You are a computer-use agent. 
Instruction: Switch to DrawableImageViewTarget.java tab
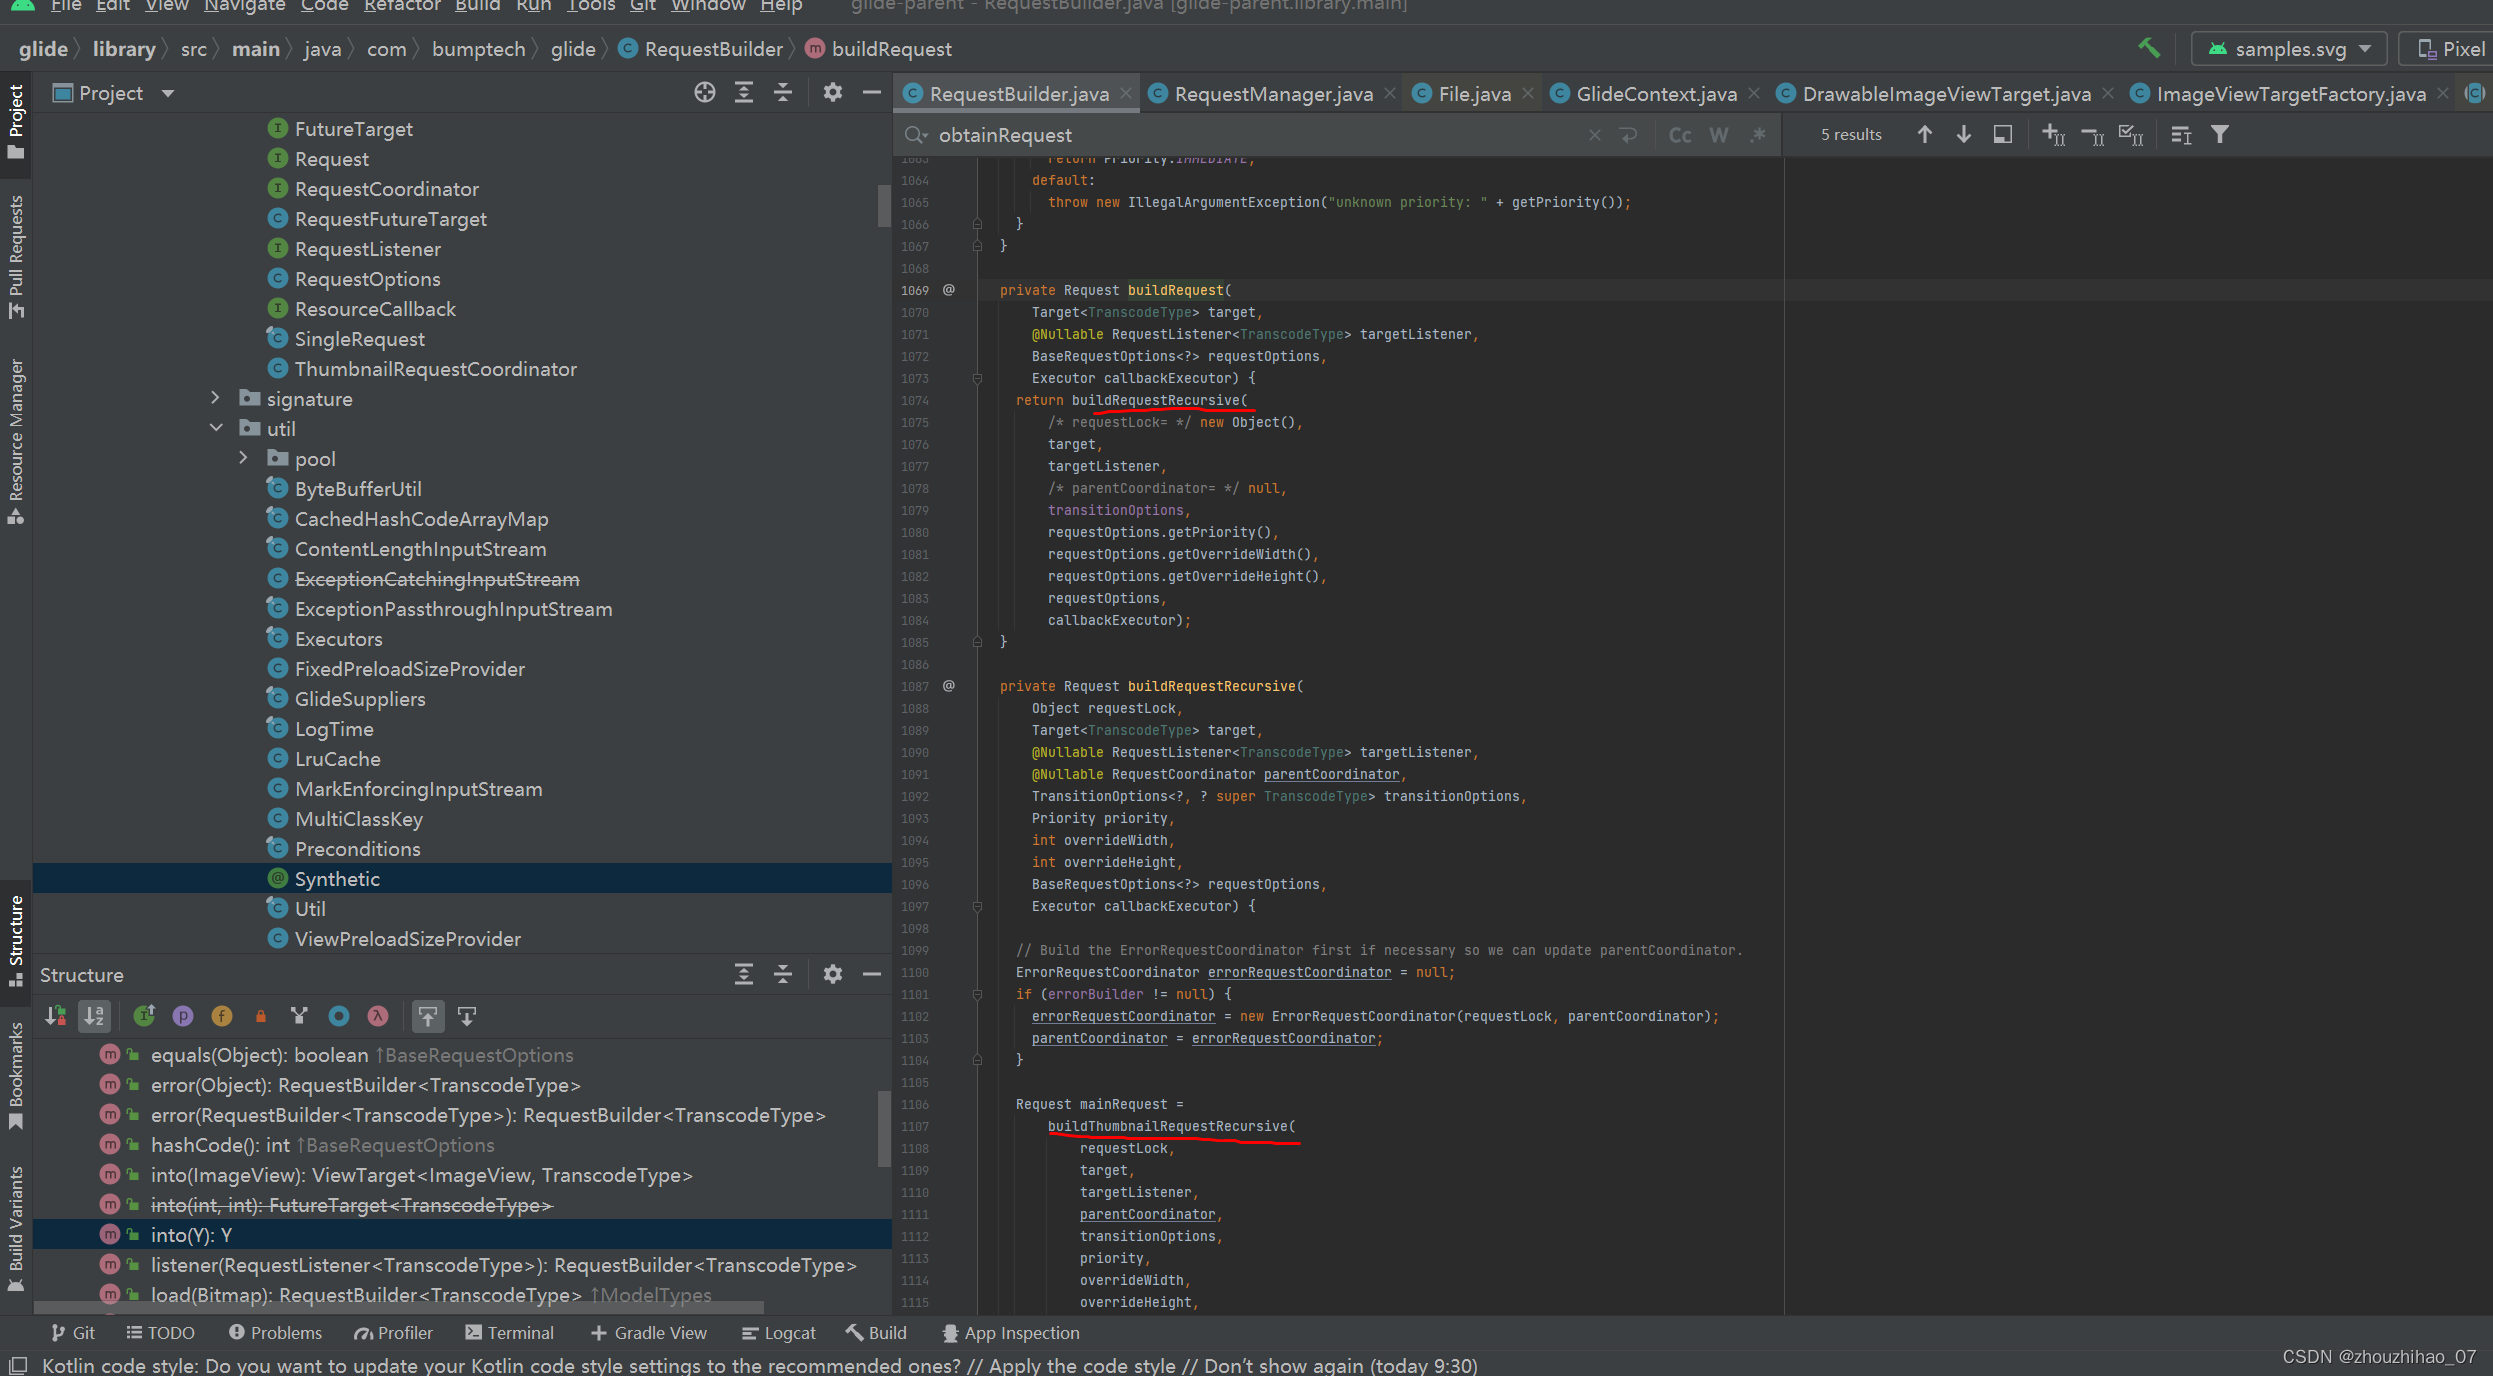point(1945,94)
